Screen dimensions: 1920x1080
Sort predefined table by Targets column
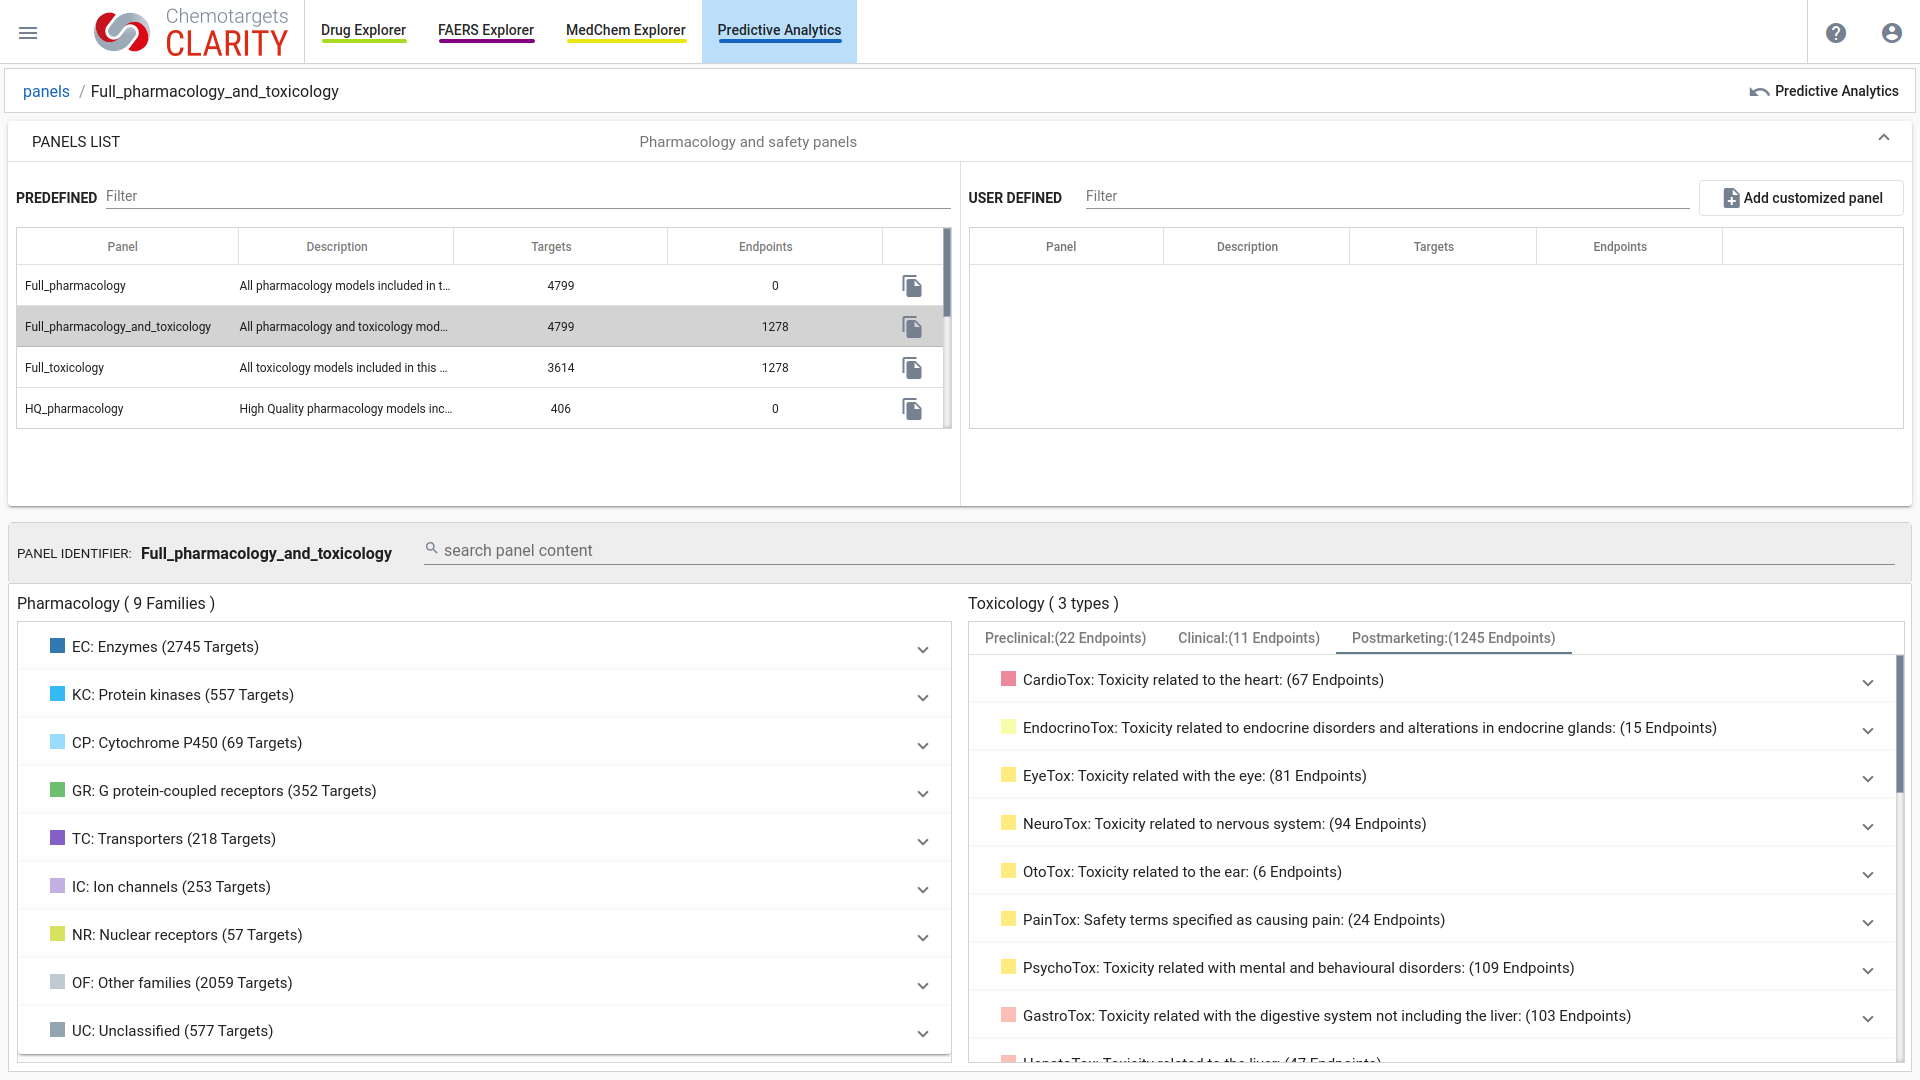tap(551, 247)
